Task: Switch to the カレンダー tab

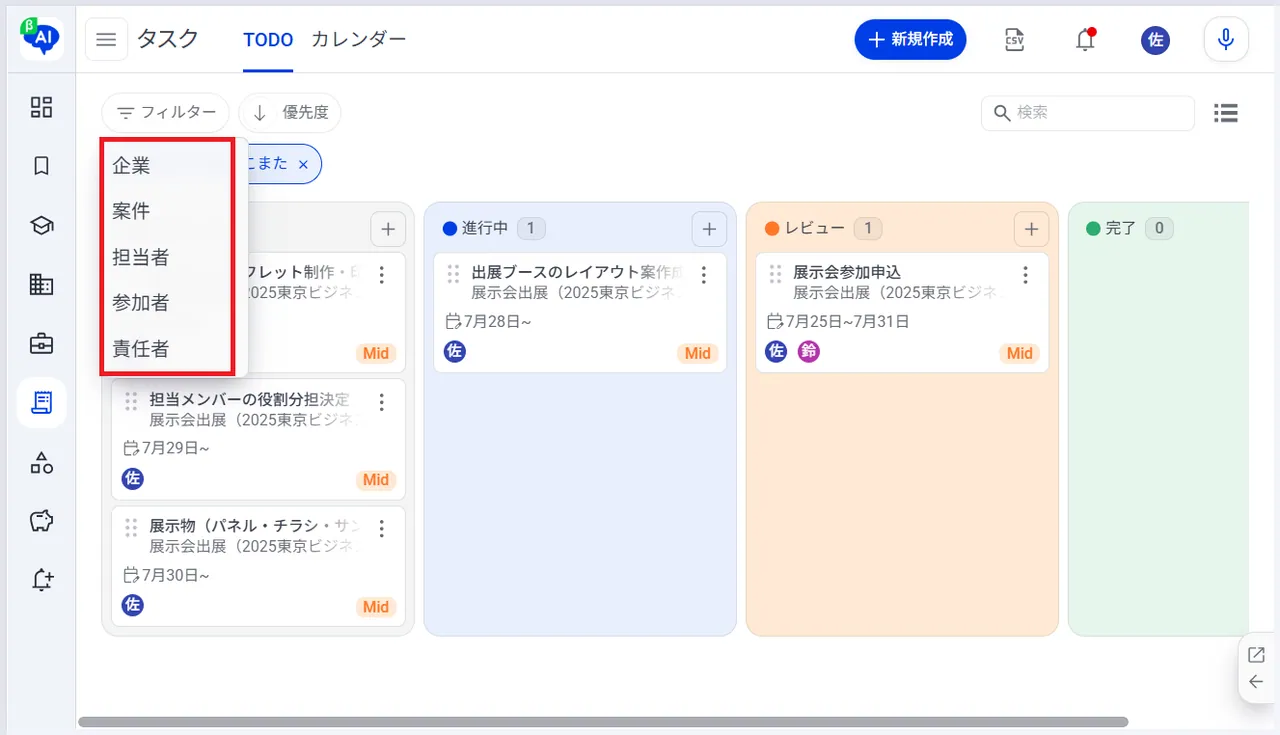Action: pos(359,40)
